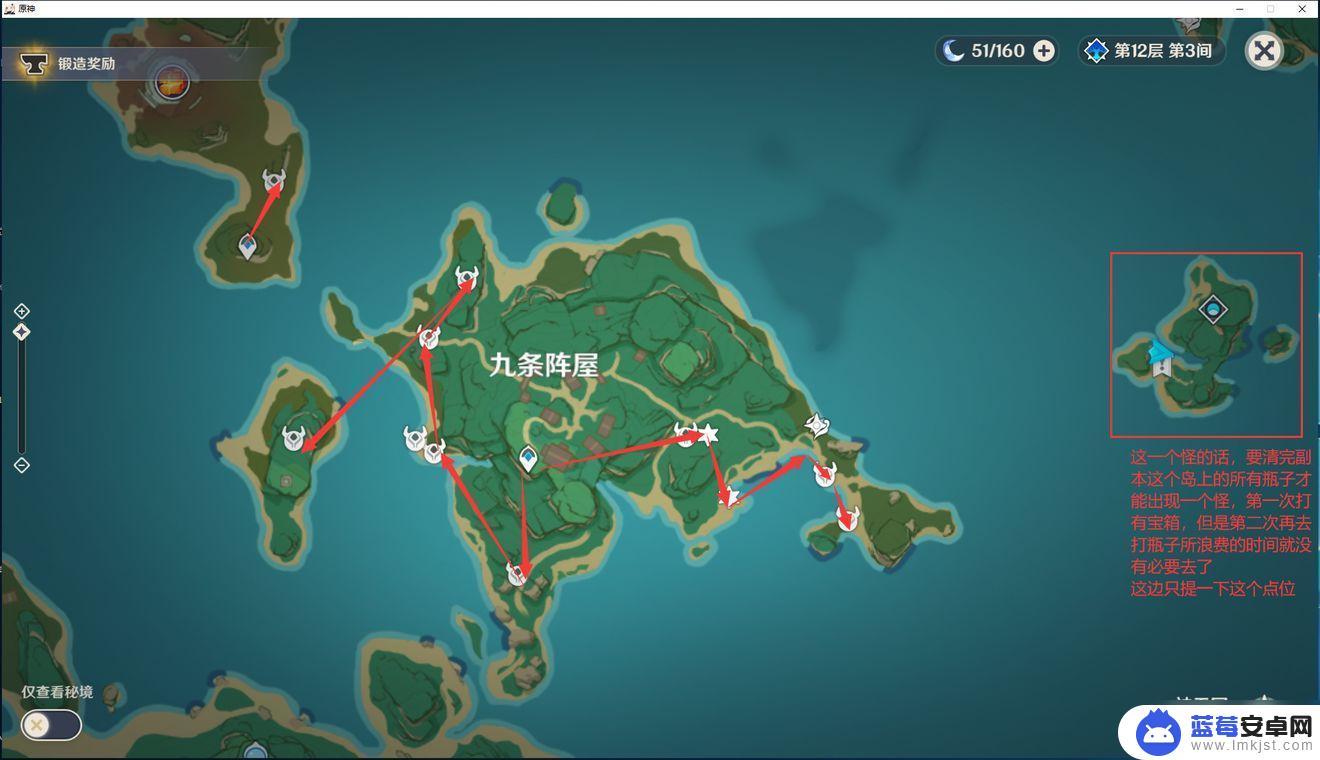
Task: Zoom in with the plus diamond on zoom bar
Action: tap(22, 311)
